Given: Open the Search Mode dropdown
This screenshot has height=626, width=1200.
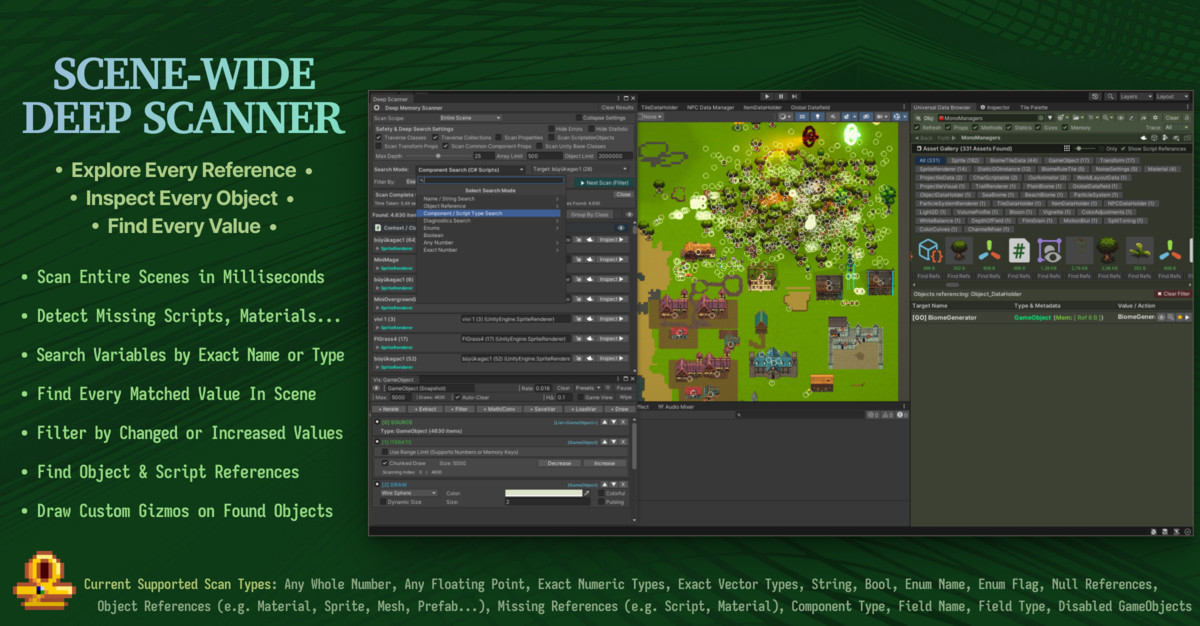Looking at the screenshot, I should click(471, 170).
